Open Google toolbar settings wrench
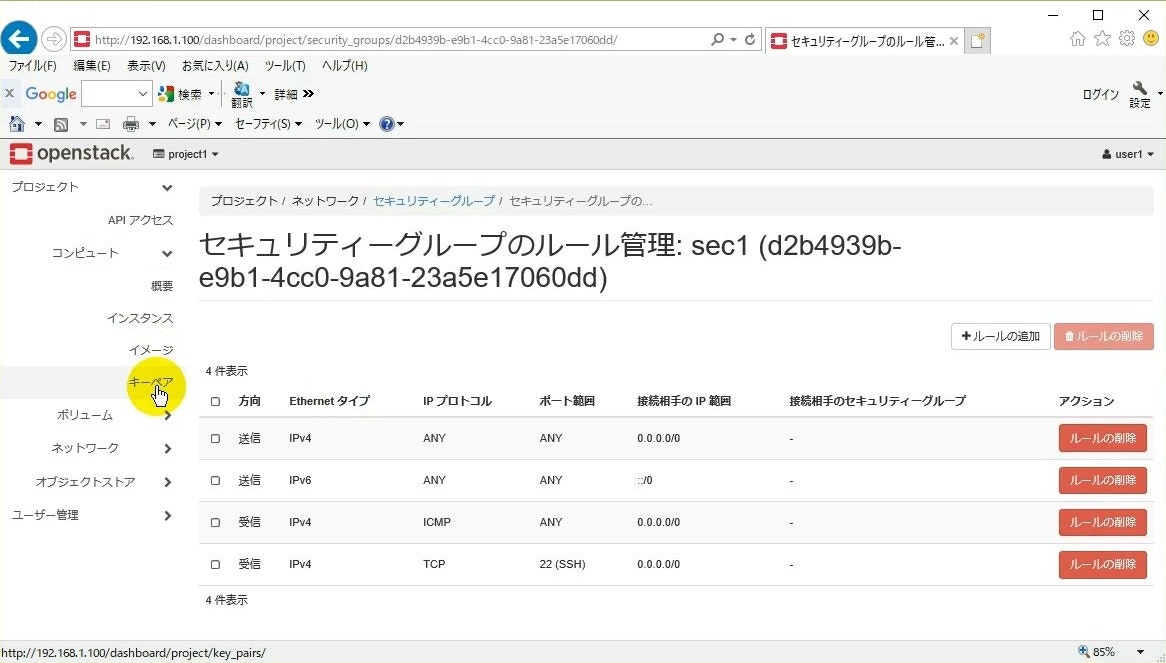This screenshot has width=1166, height=663. click(1139, 95)
